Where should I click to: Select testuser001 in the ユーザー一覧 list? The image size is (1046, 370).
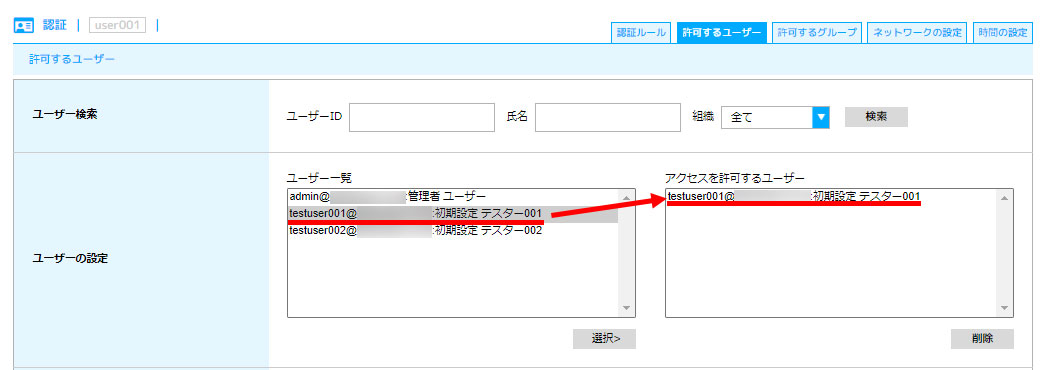[x=453, y=214]
